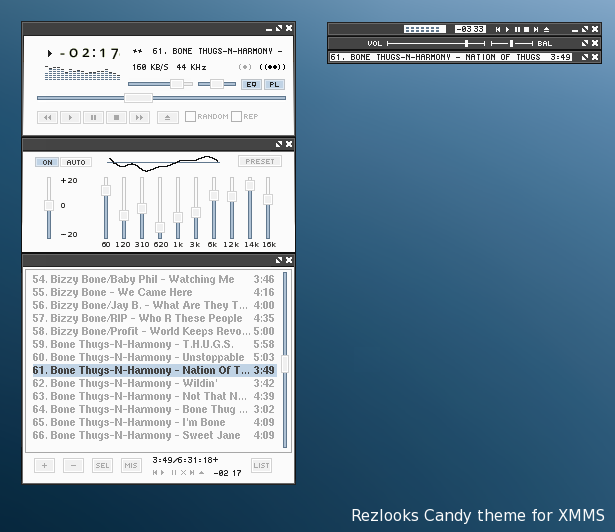Open the playlist SEL selection menu
The image size is (615, 532).
coord(102,466)
